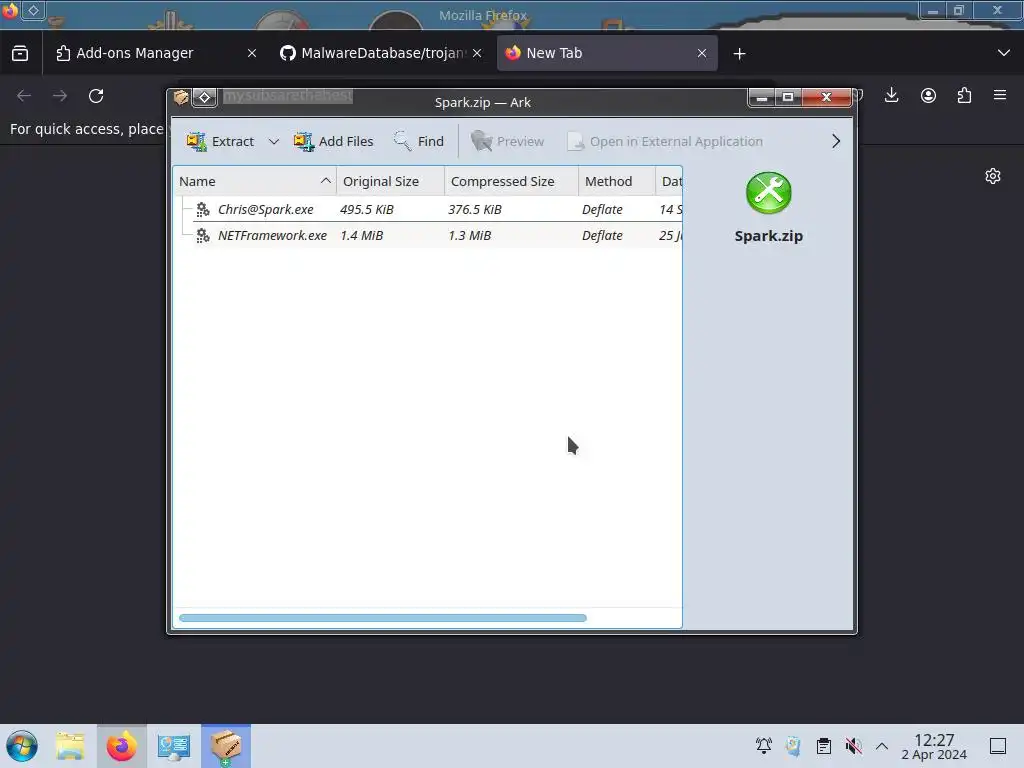Maximize the Ark window

(788, 97)
